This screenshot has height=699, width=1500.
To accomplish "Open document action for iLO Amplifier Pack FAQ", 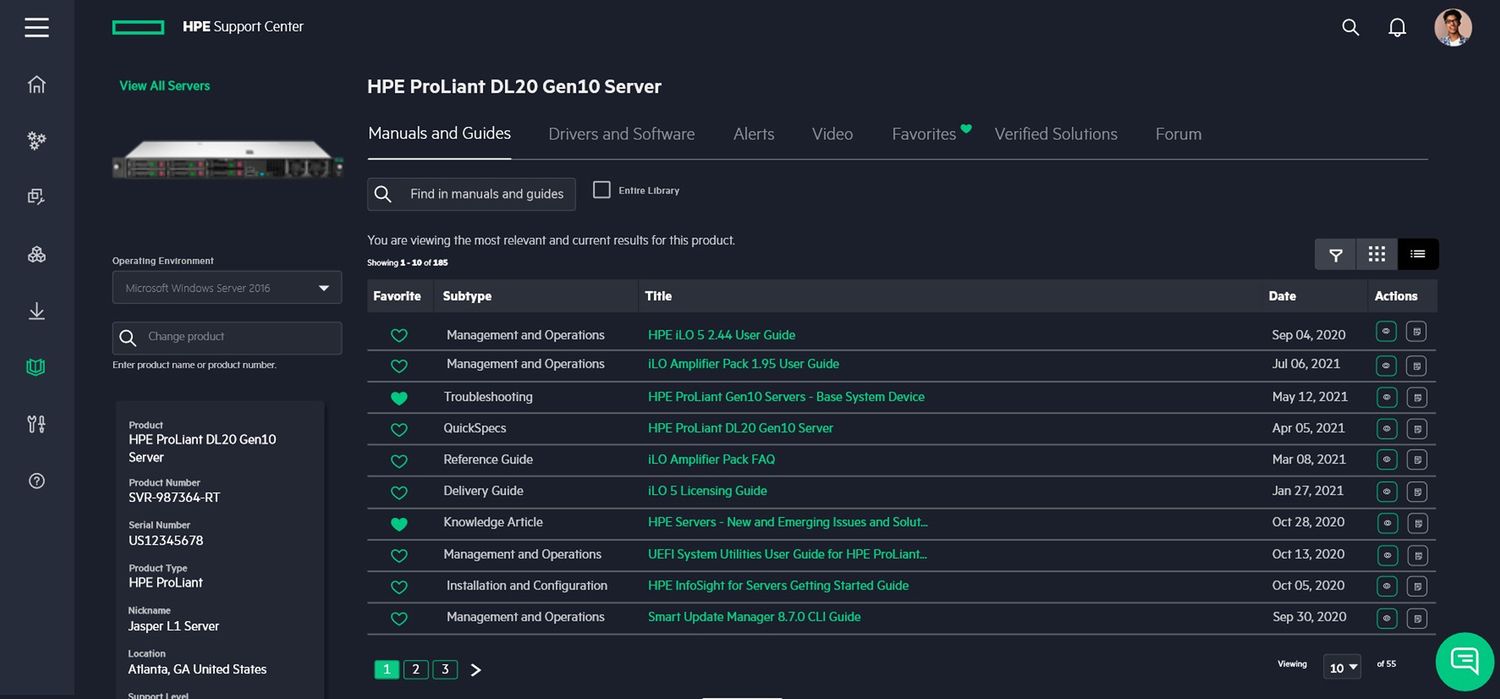I will [1416, 461].
